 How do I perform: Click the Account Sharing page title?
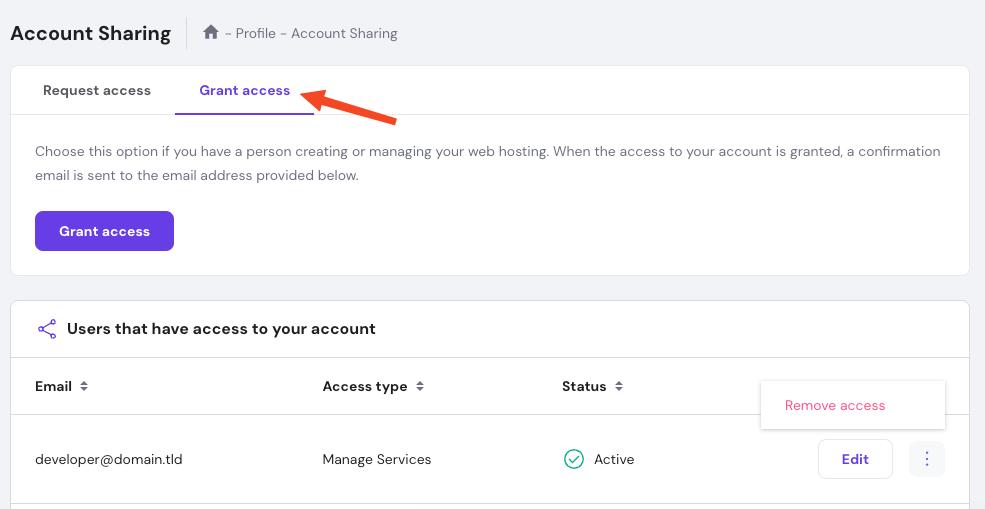pyautogui.click(x=91, y=33)
